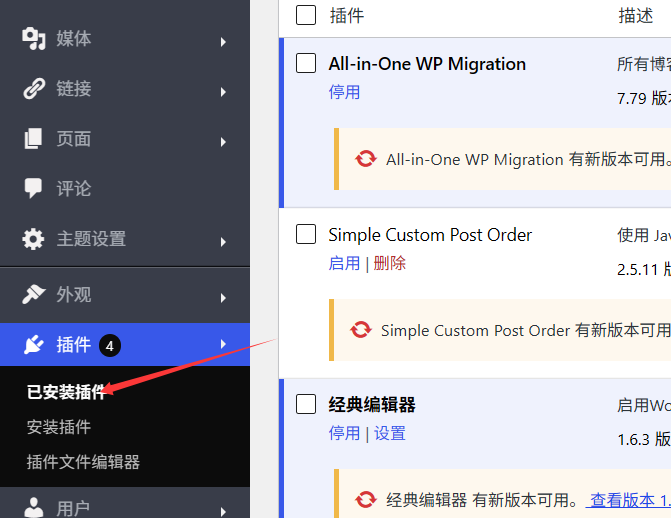Click 'All-in-One WP Migration 有新版本可用' notice text
Screen dimensions: 671x518
[528, 160]
